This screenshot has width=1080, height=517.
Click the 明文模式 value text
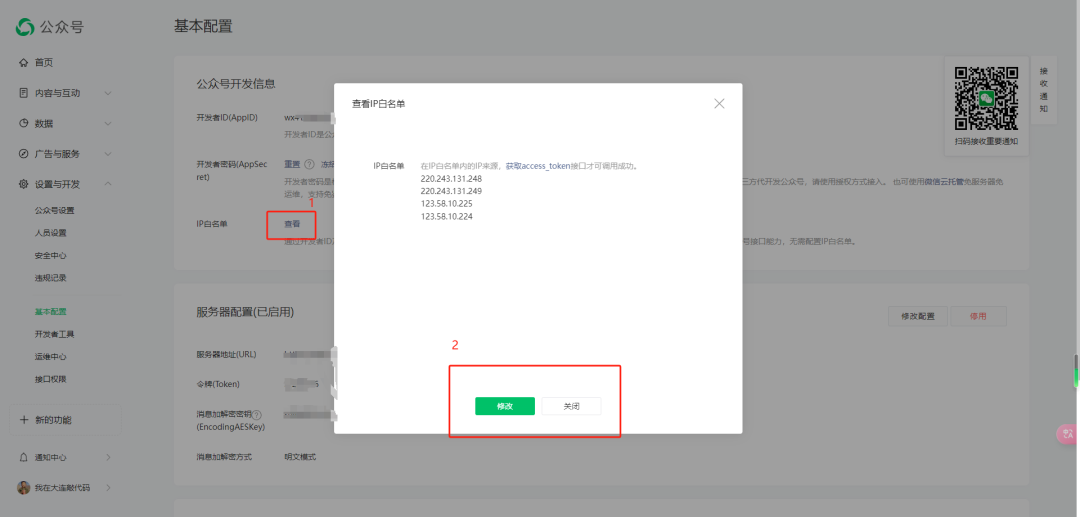pos(300,457)
